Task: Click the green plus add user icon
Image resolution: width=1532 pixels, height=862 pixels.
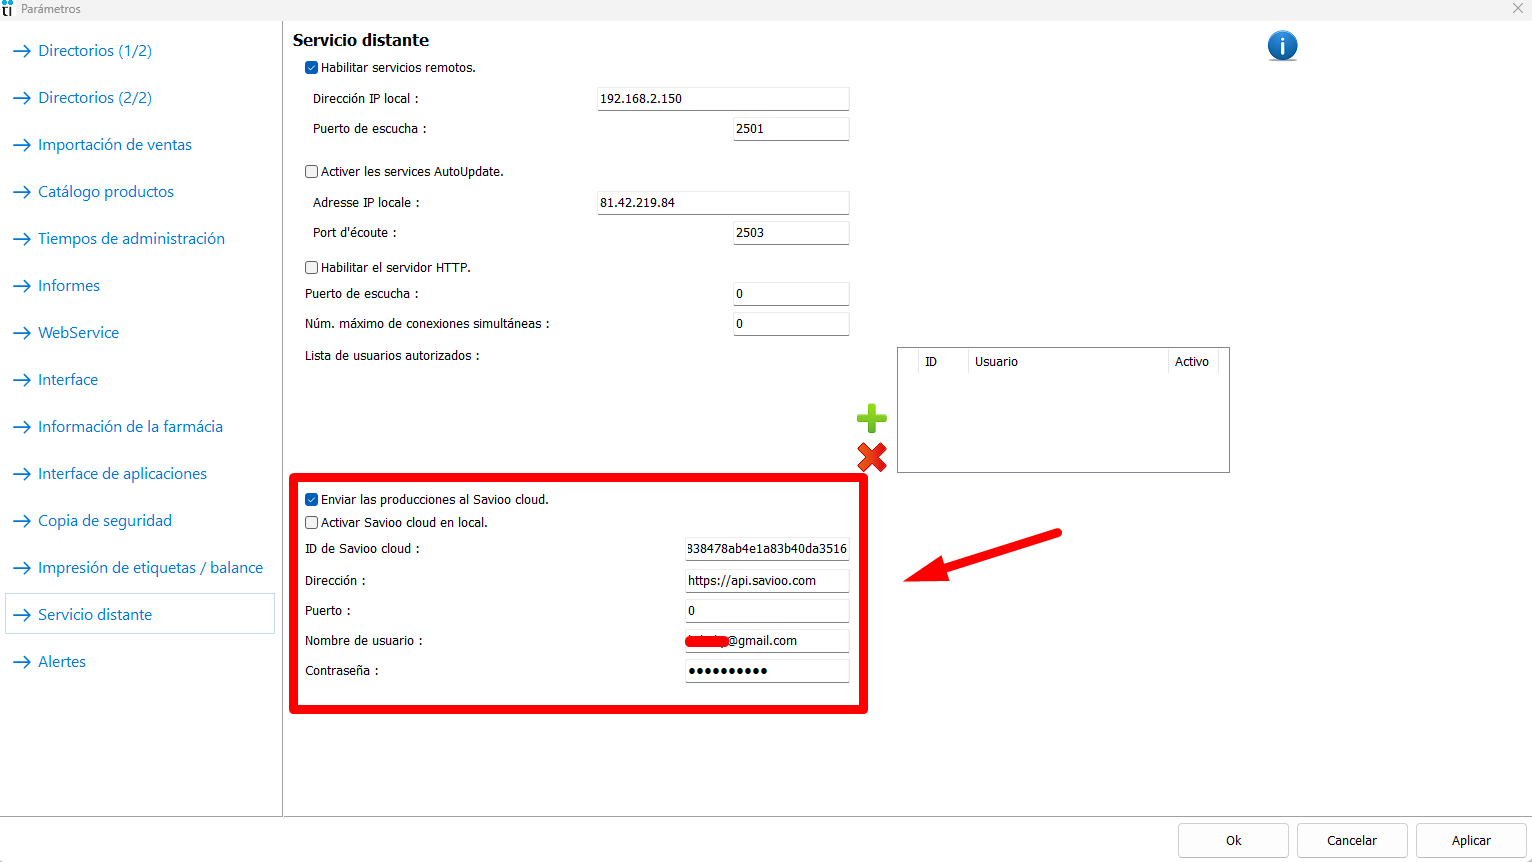Action: [x=871, y=418]
